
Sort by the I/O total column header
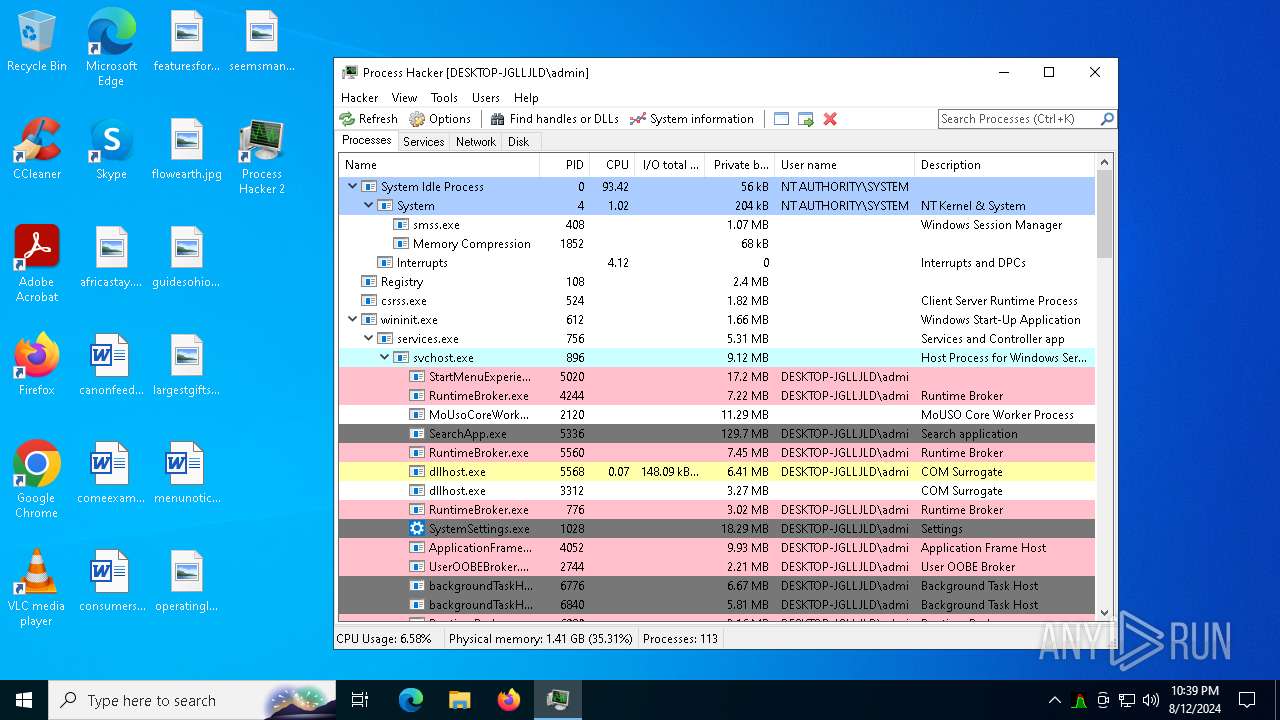669,165
